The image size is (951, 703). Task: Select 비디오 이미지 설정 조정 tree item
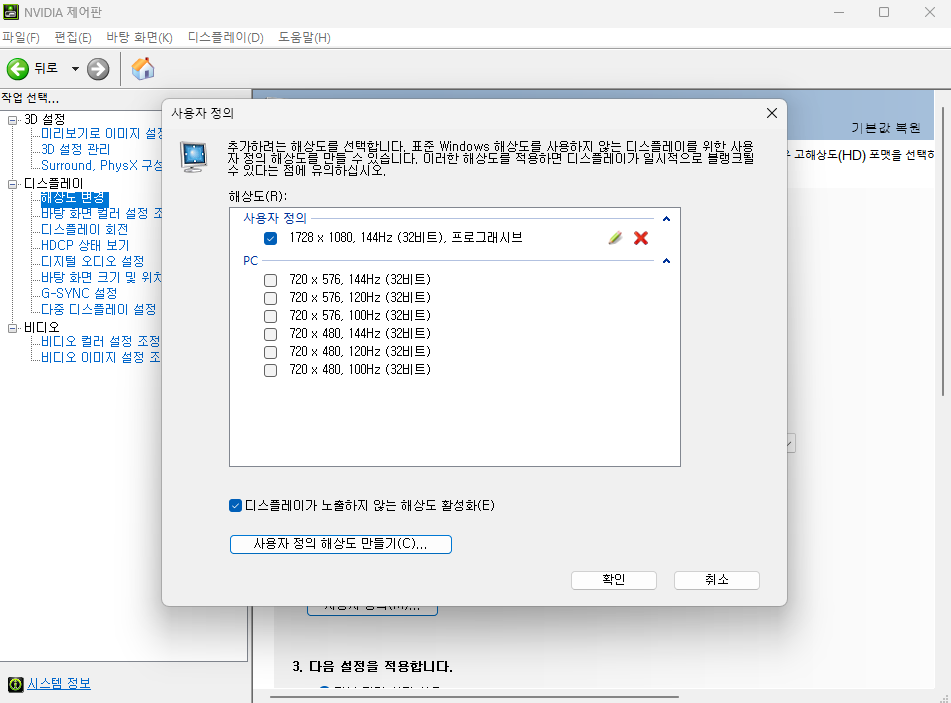[100, 357]
